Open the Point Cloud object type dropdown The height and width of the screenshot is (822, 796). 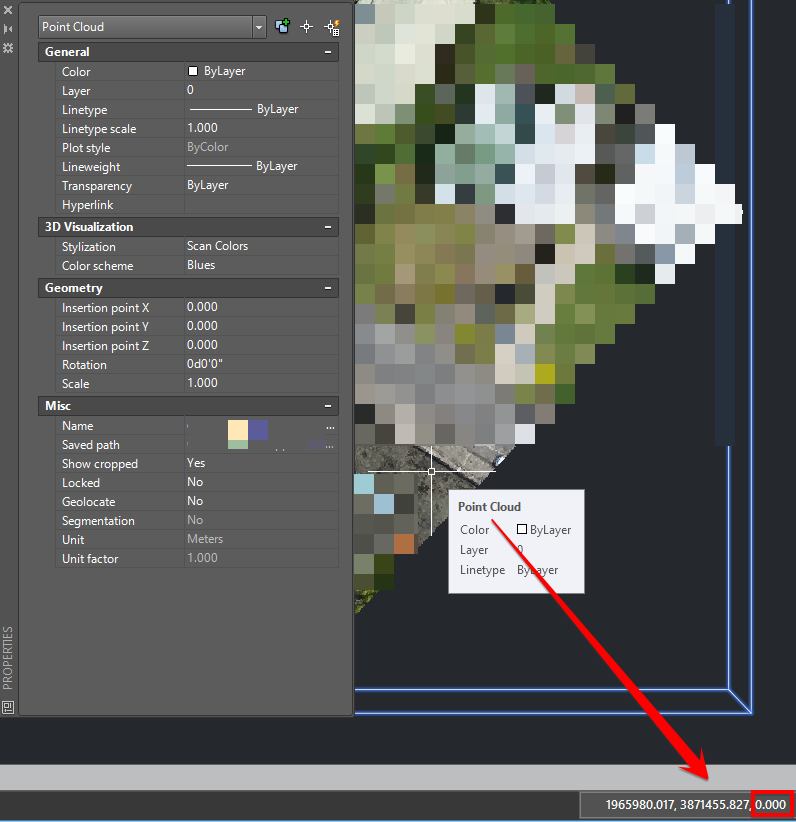coord(259,27)
